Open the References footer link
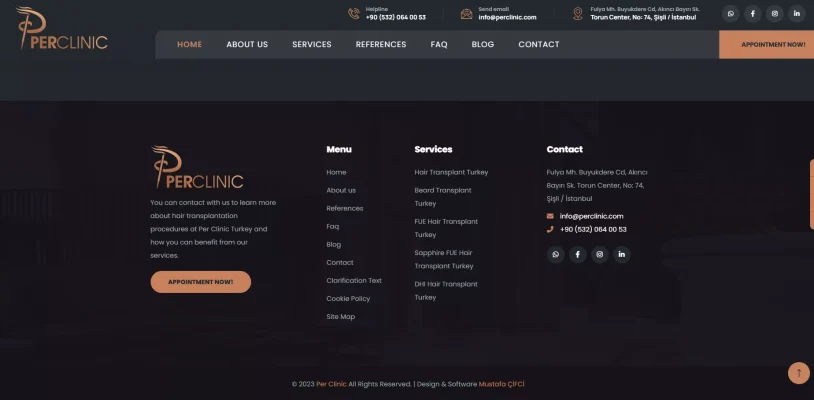The image size is (814, 400). pyautogui.click(x=345, y=209)
